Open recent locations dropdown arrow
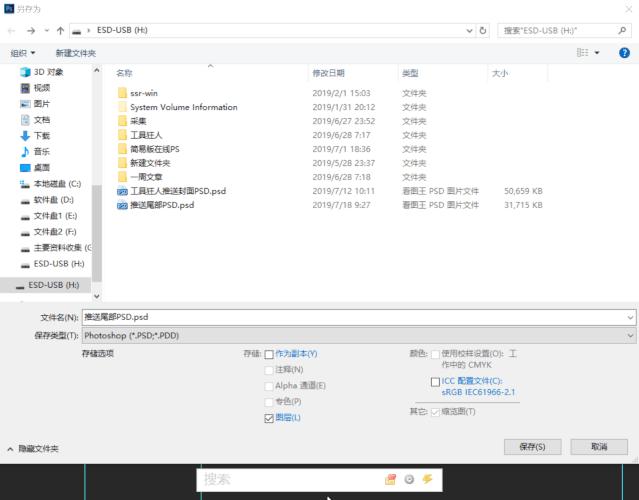 [46, 31]
